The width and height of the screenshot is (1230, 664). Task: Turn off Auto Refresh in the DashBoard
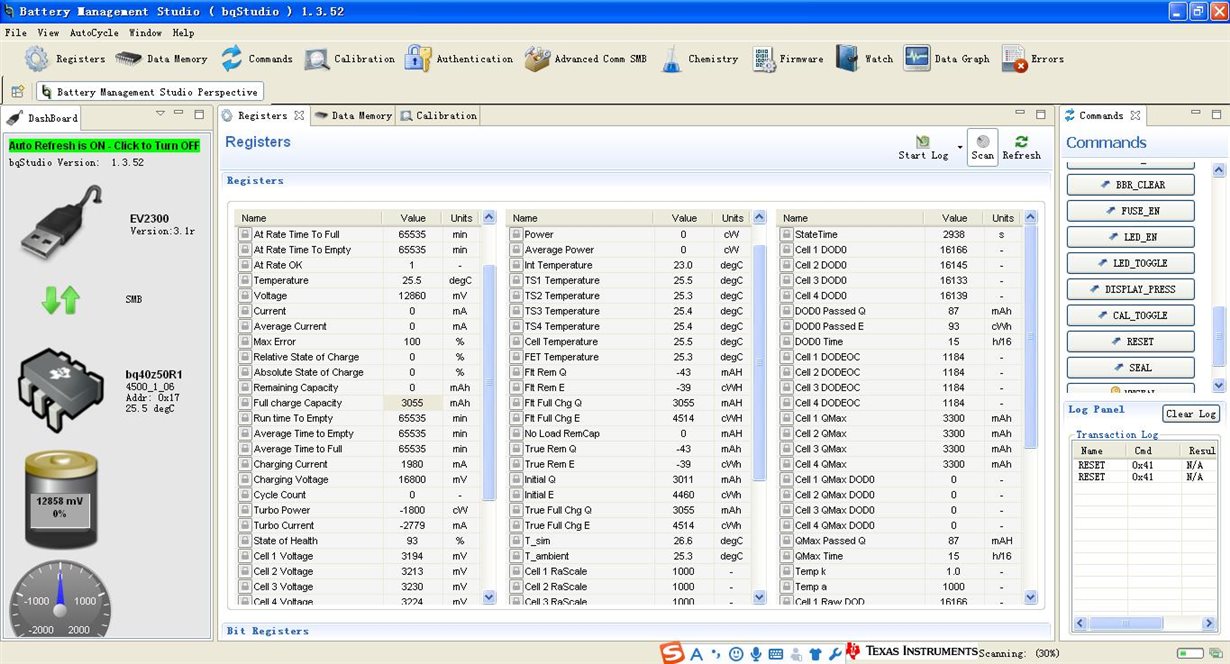(x=104, y=146)
